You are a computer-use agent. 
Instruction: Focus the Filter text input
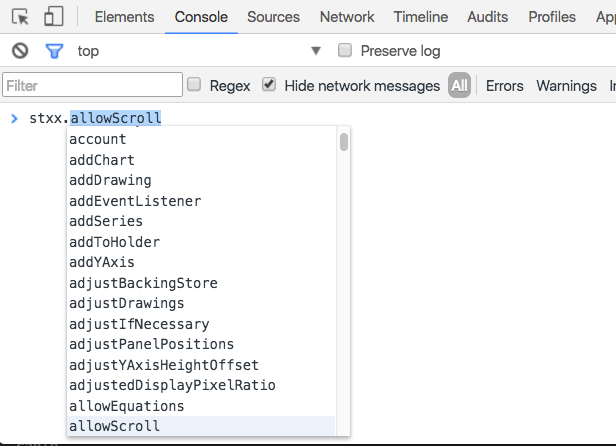(x=92, y=84)
